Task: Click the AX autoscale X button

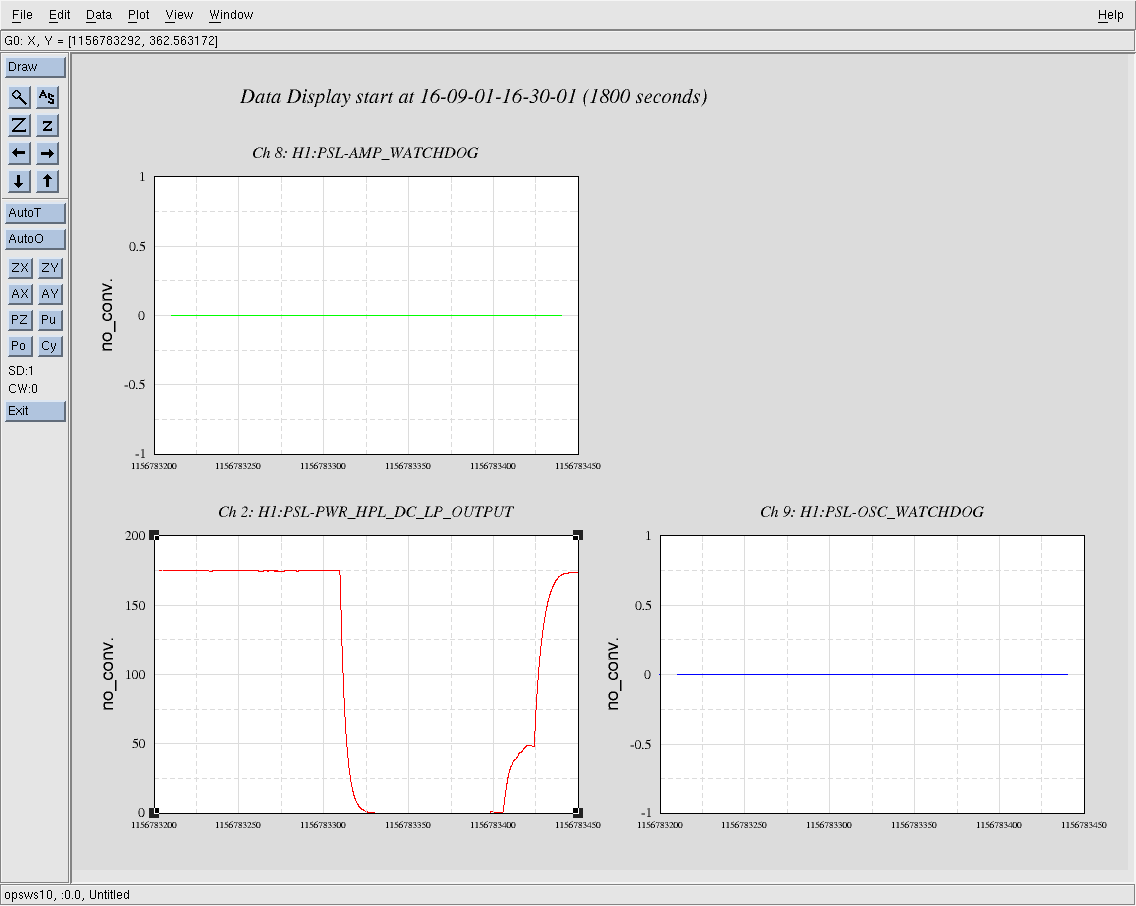Action: tap(20, 294)
